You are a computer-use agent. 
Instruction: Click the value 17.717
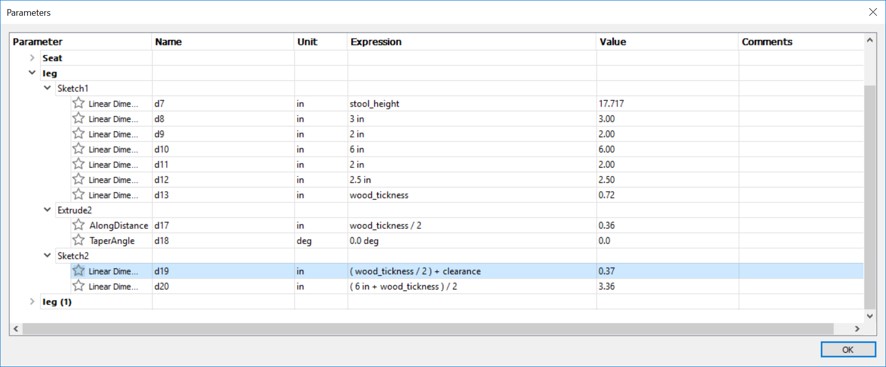tap(611, 103)
